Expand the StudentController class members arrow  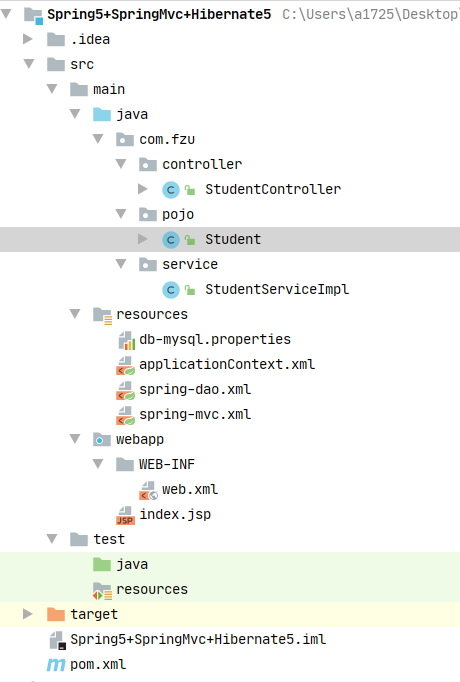[143, 189]
